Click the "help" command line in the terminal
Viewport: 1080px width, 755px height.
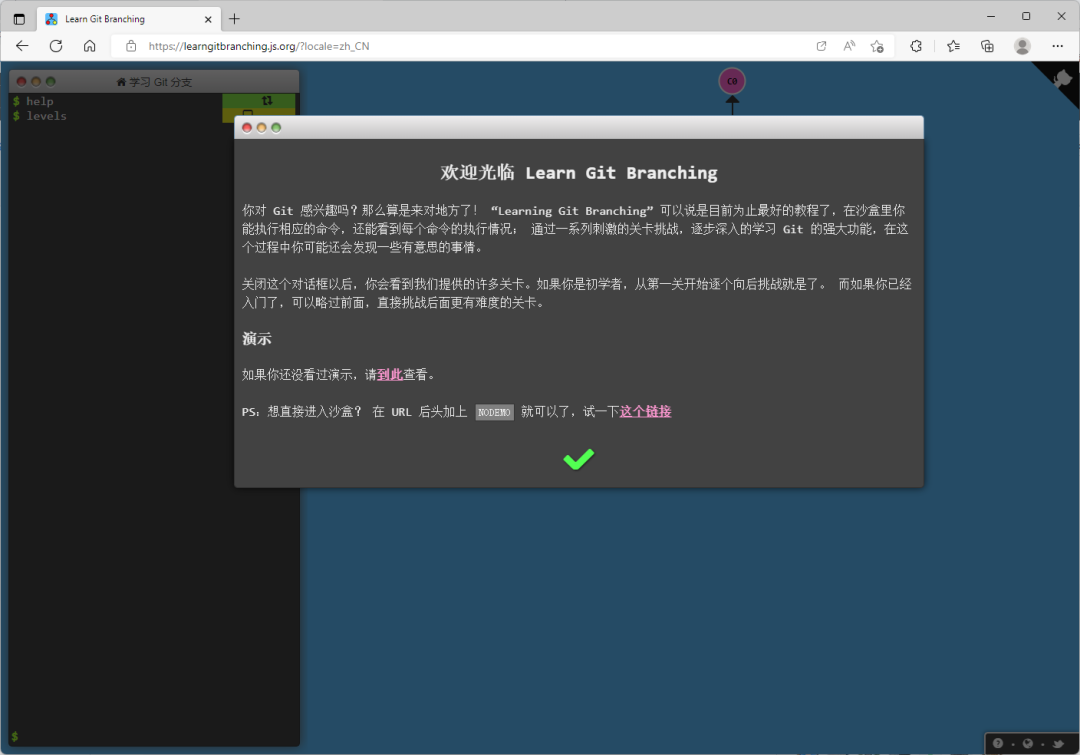click(39, 101)
